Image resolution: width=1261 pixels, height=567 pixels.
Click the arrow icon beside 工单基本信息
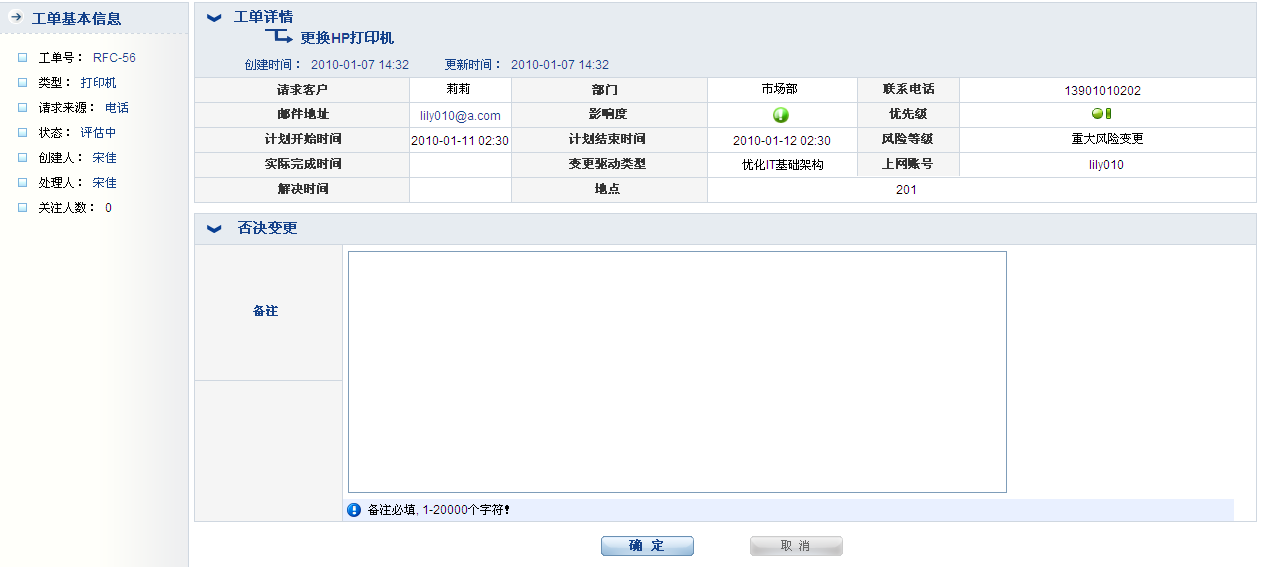(x=16, y=18)
